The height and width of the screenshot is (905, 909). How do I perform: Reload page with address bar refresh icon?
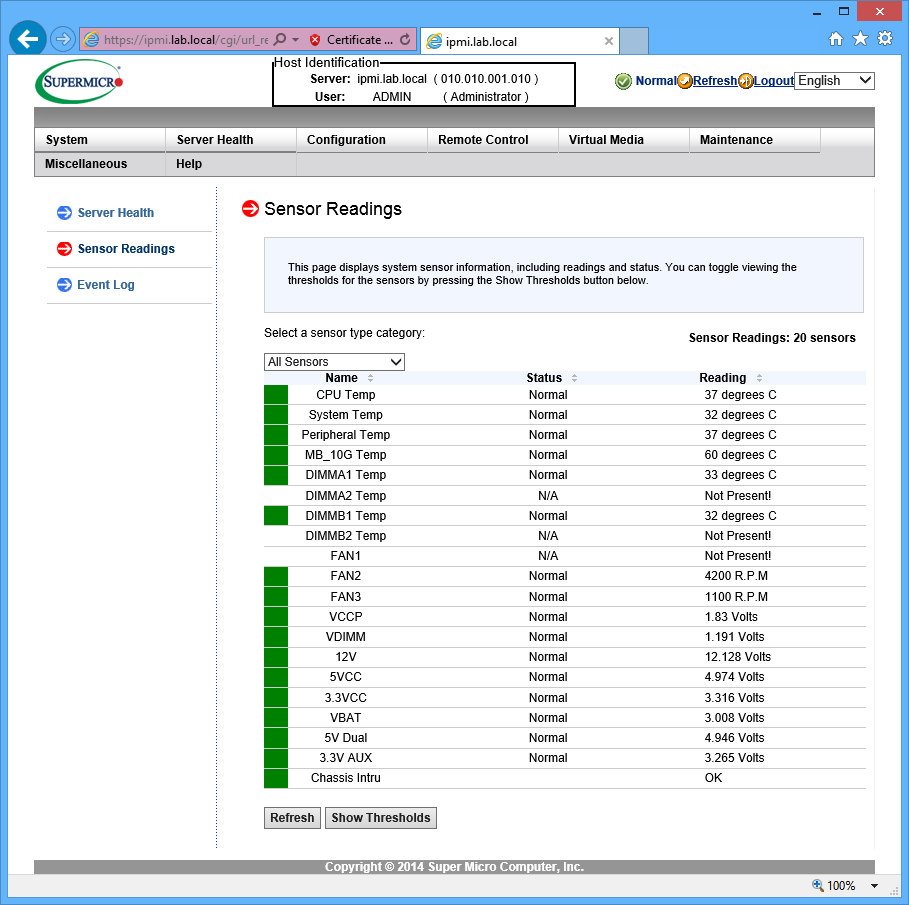pos(405,39)
